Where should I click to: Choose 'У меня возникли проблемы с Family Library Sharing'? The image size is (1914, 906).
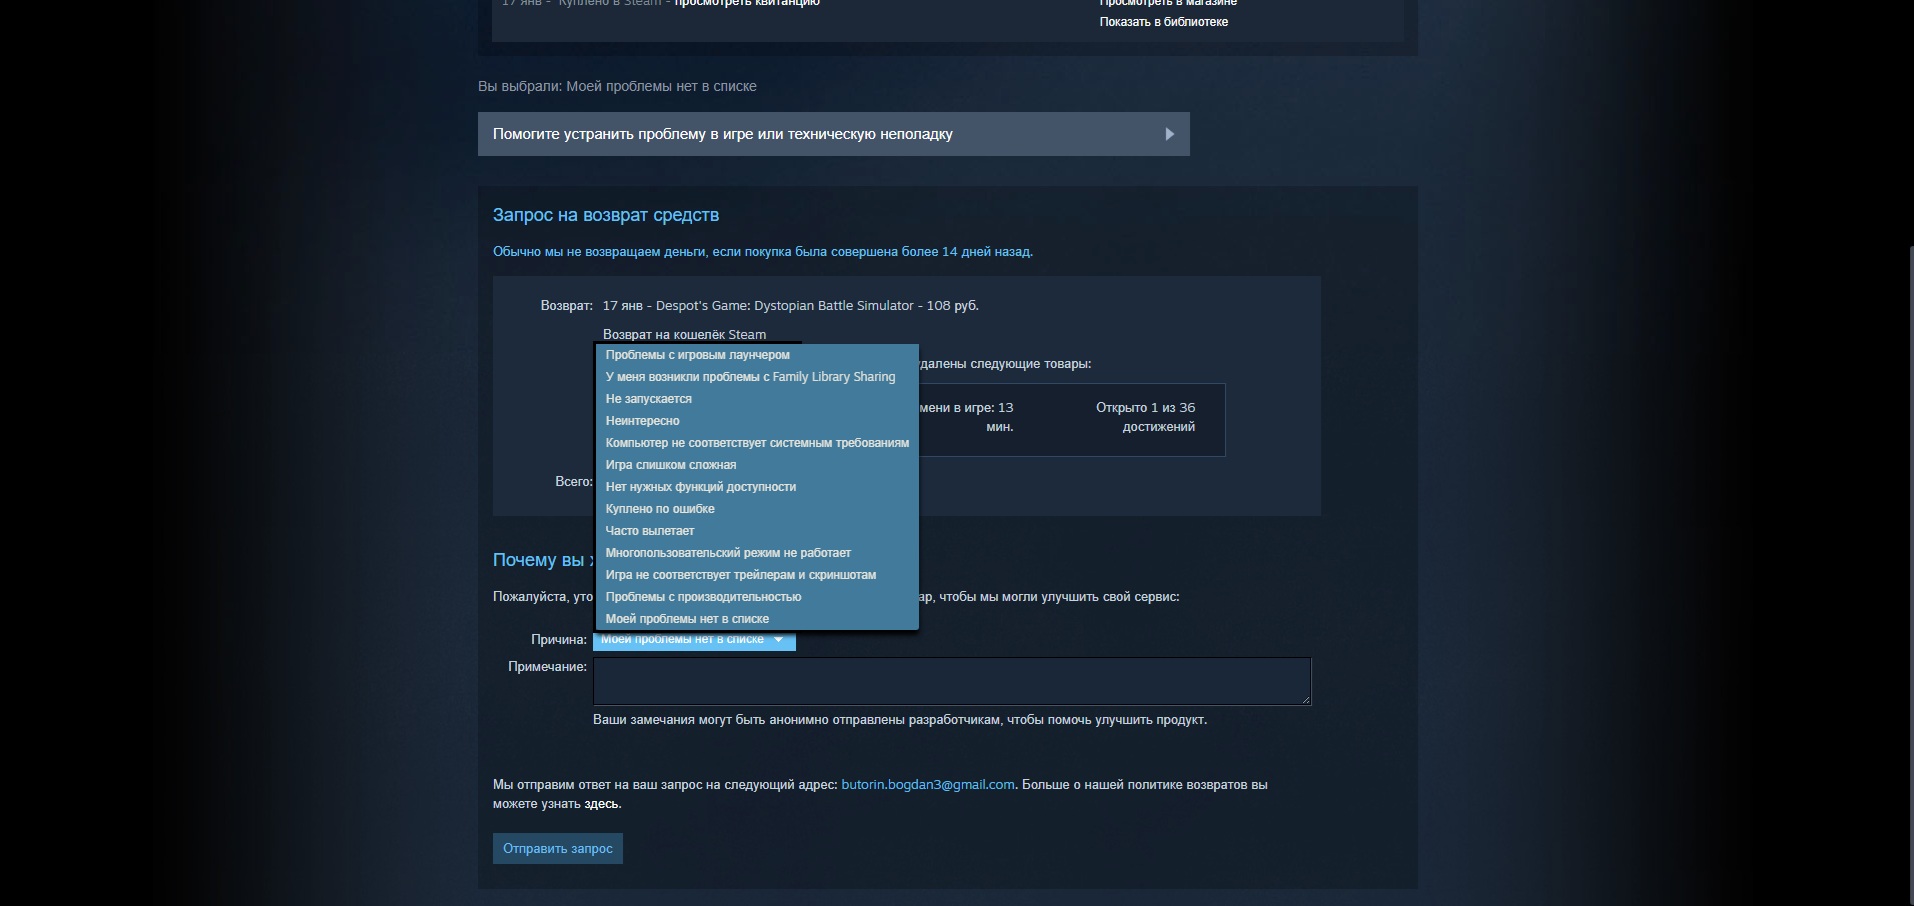[757, 377]
